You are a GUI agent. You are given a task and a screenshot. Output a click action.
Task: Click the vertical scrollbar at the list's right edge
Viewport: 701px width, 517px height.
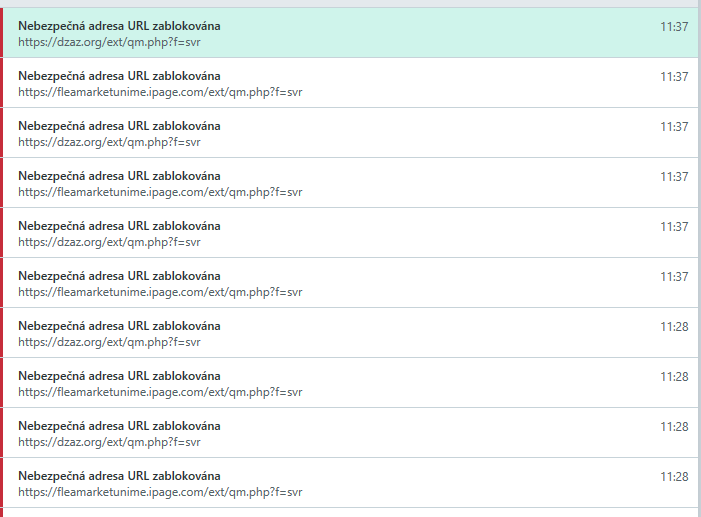[697, 260]
